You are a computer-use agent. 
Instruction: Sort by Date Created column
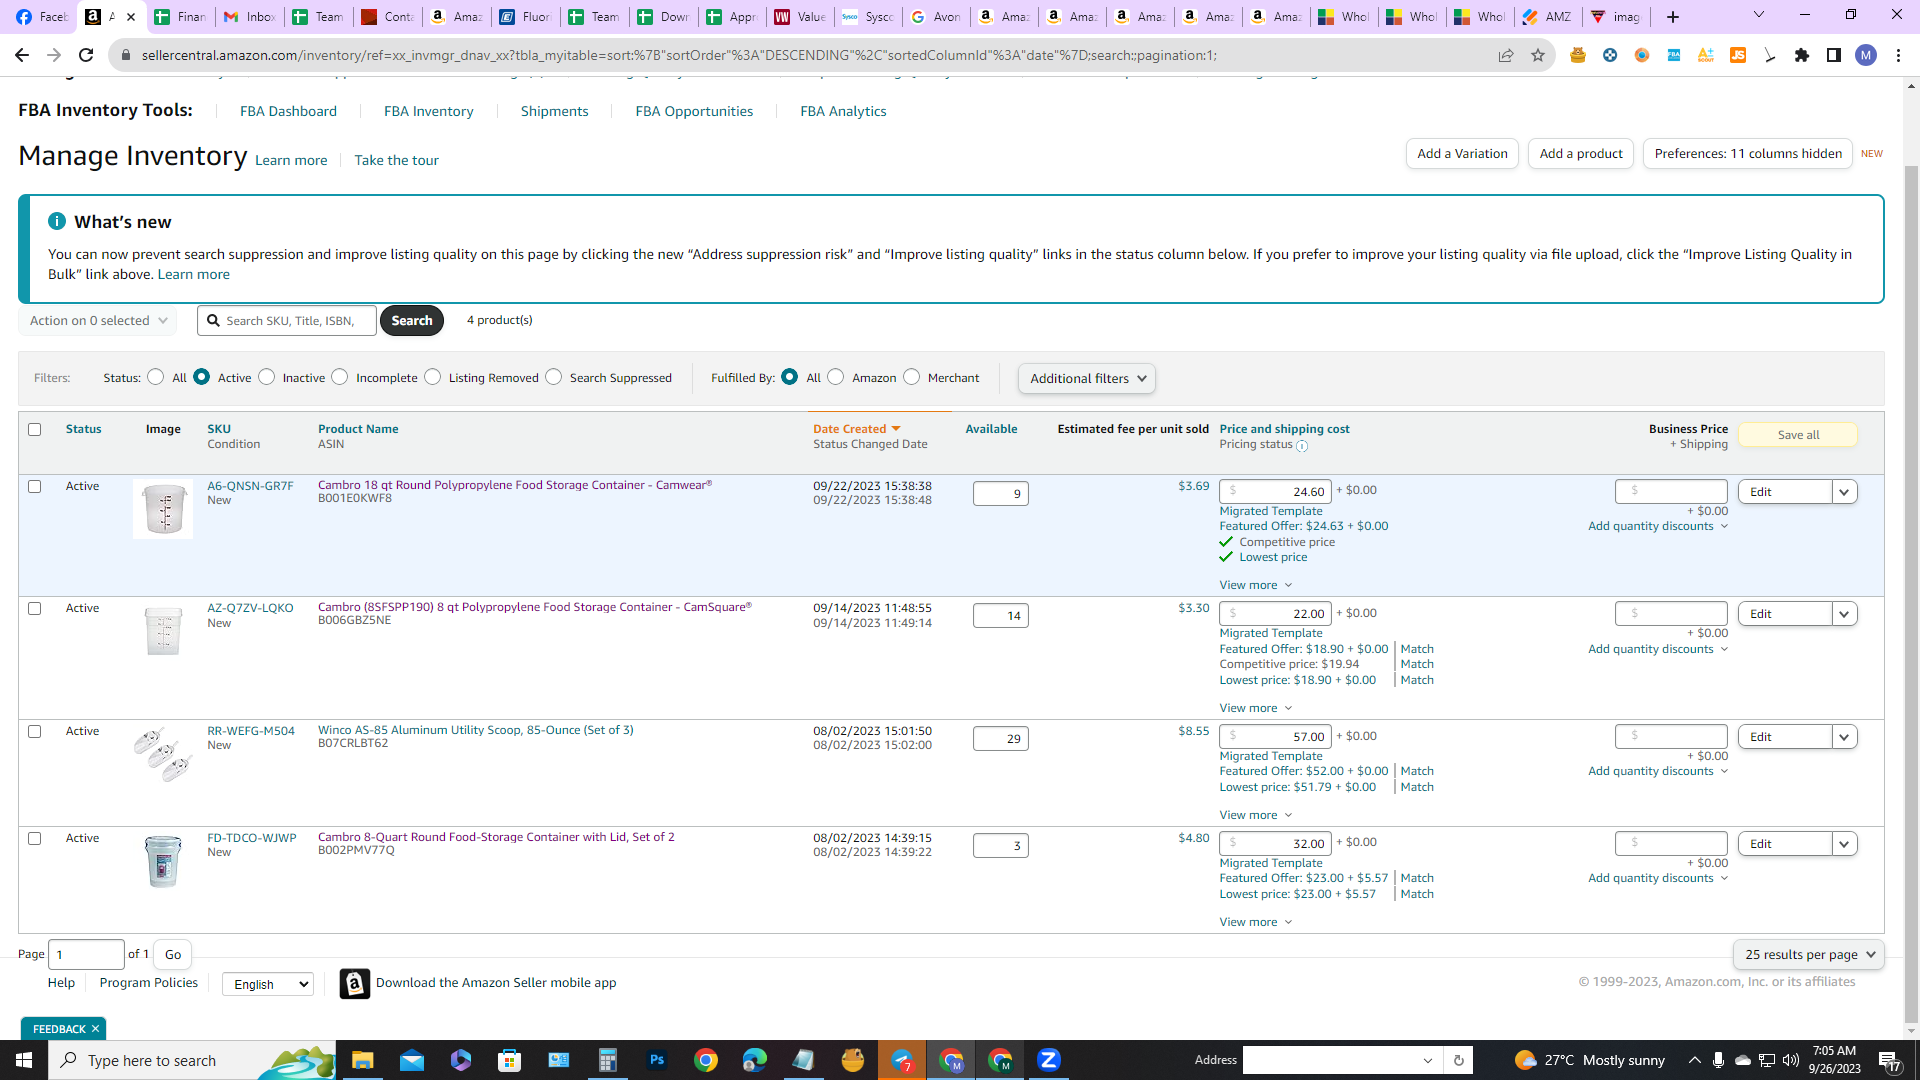coord(856,429)
